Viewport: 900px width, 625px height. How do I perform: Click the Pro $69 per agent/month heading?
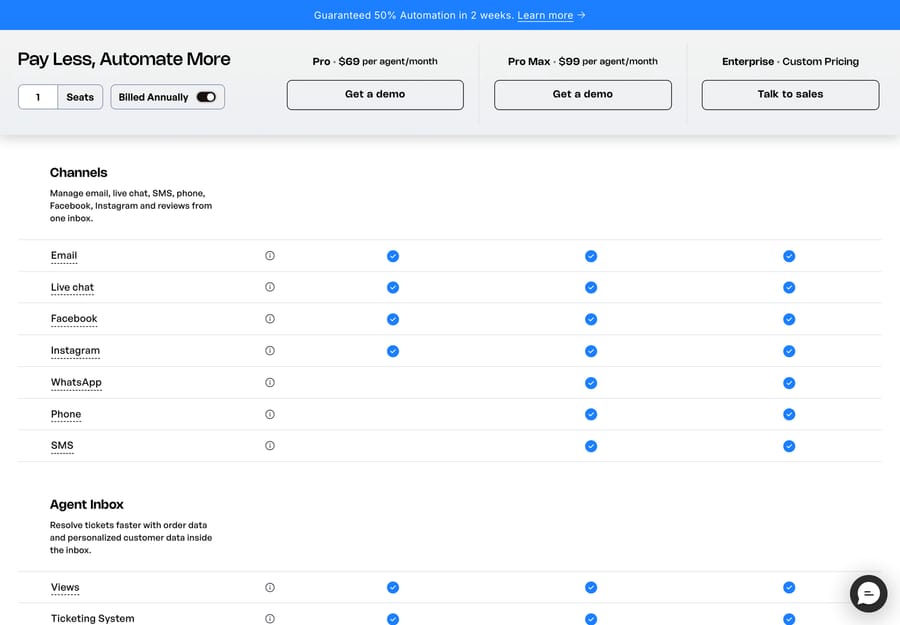pos(375,61)
